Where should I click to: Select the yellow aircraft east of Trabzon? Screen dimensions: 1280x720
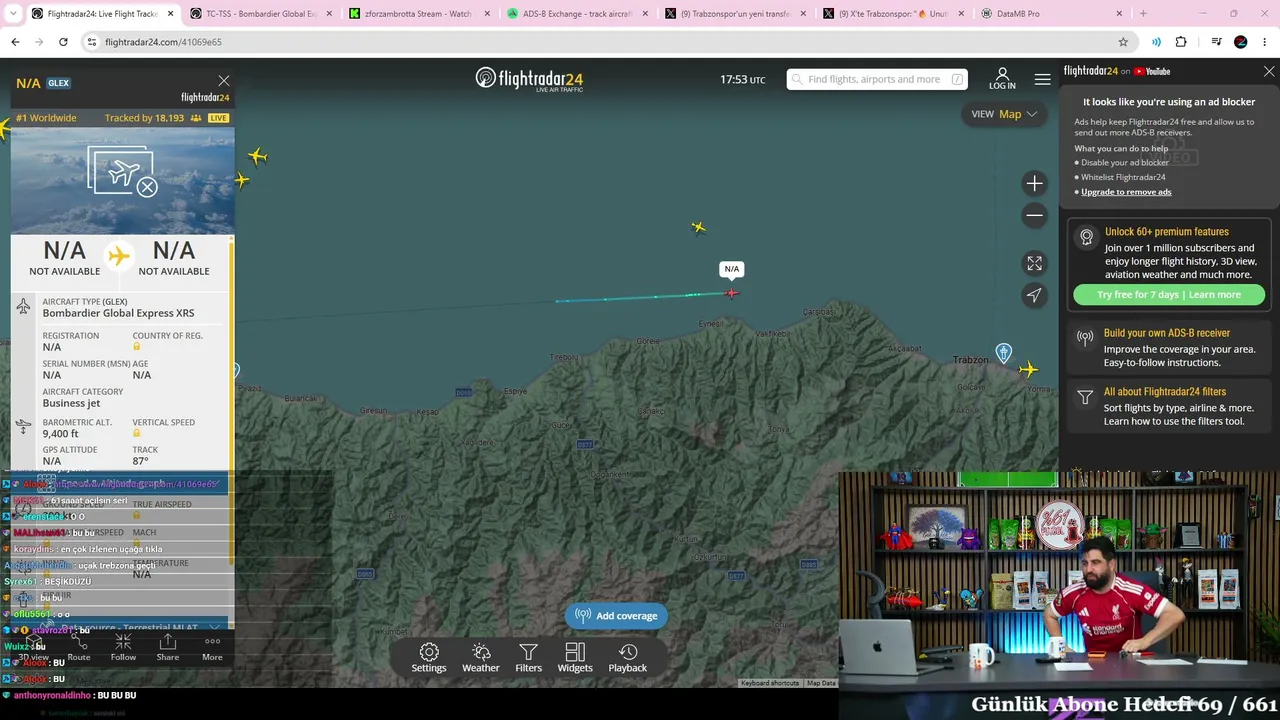pyautogui.click(x=1028, y=370)
